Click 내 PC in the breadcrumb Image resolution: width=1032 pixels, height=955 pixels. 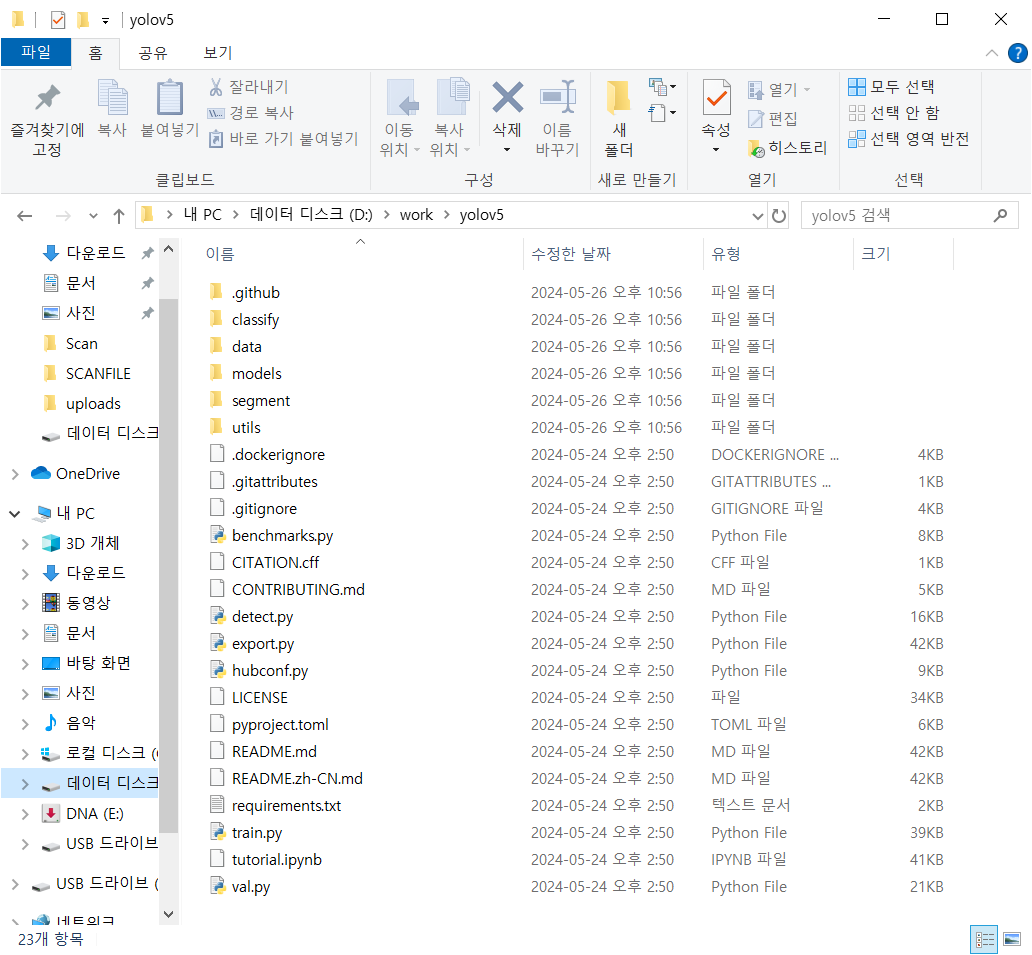(x=202, y=215)
